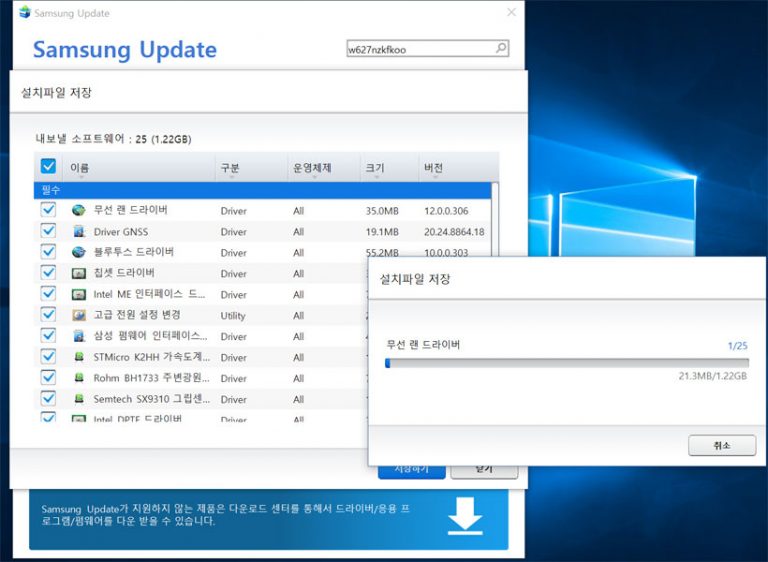The height and width of the screenshot is (562, 768).
Task: Click the download progress bar
Action: (567, 363)
